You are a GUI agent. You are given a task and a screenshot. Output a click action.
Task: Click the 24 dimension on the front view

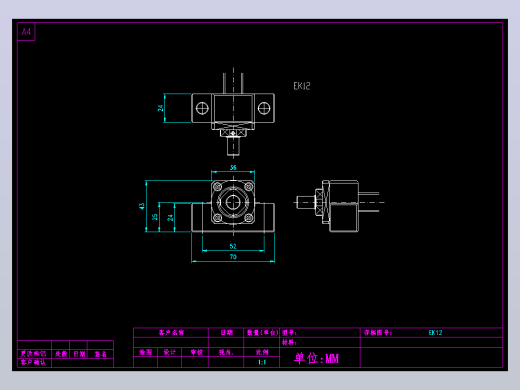pyautogui.click(x=170, y=218)
